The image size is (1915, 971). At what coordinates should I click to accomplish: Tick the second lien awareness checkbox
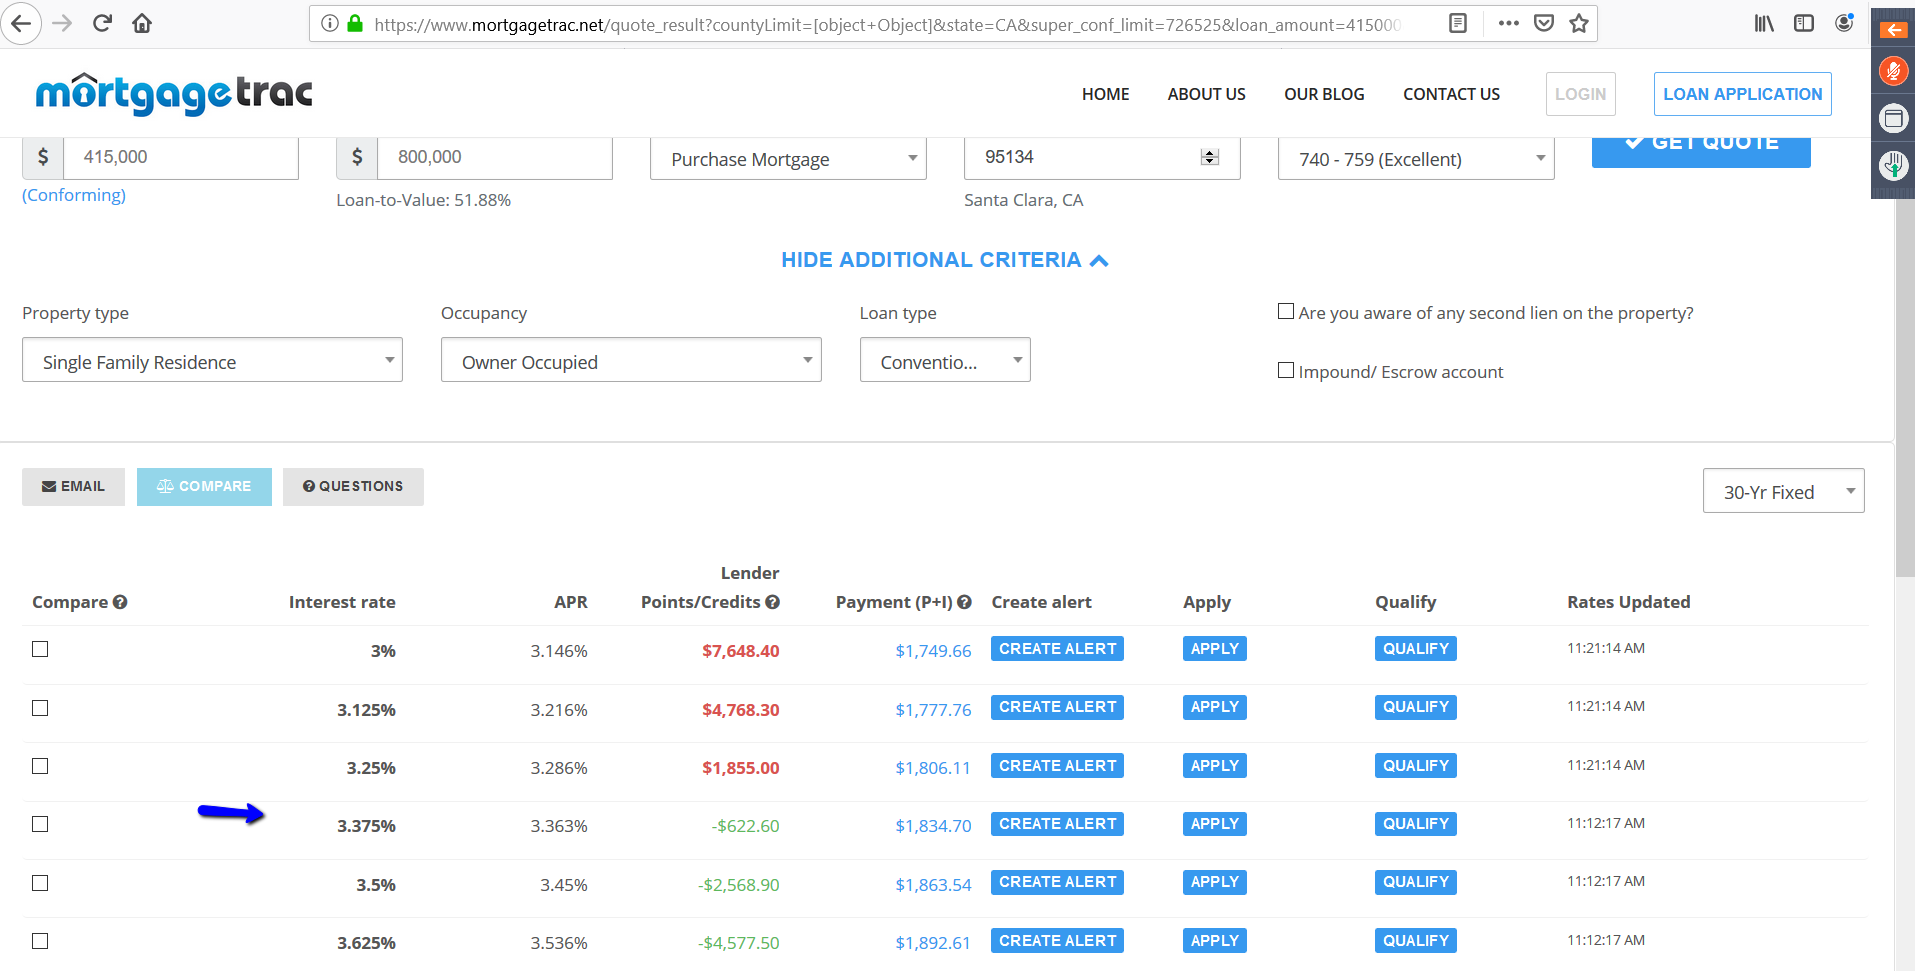1286,311
